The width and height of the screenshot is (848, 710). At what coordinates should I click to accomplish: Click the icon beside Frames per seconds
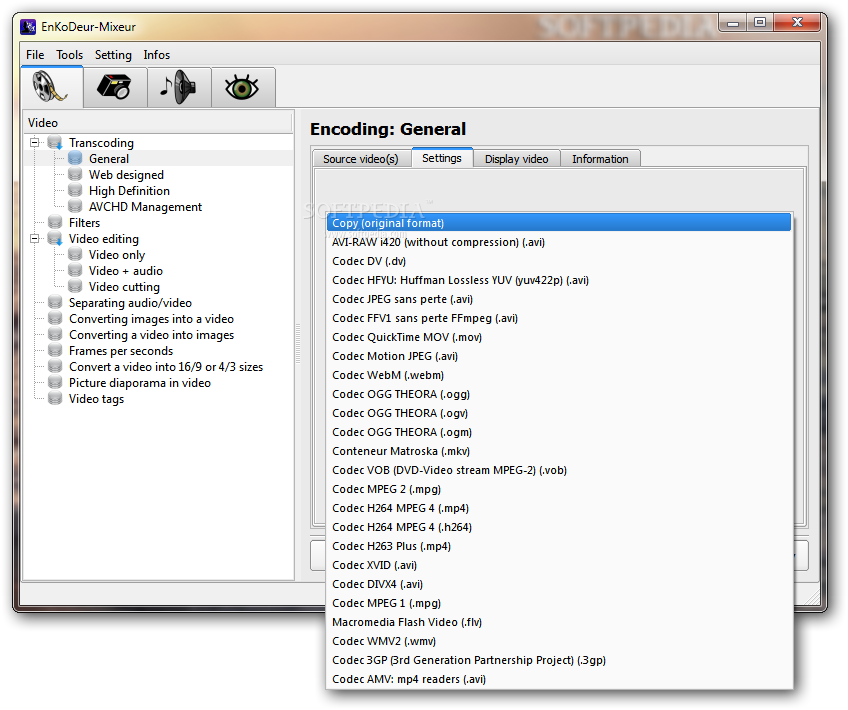(x=55, y=350)
